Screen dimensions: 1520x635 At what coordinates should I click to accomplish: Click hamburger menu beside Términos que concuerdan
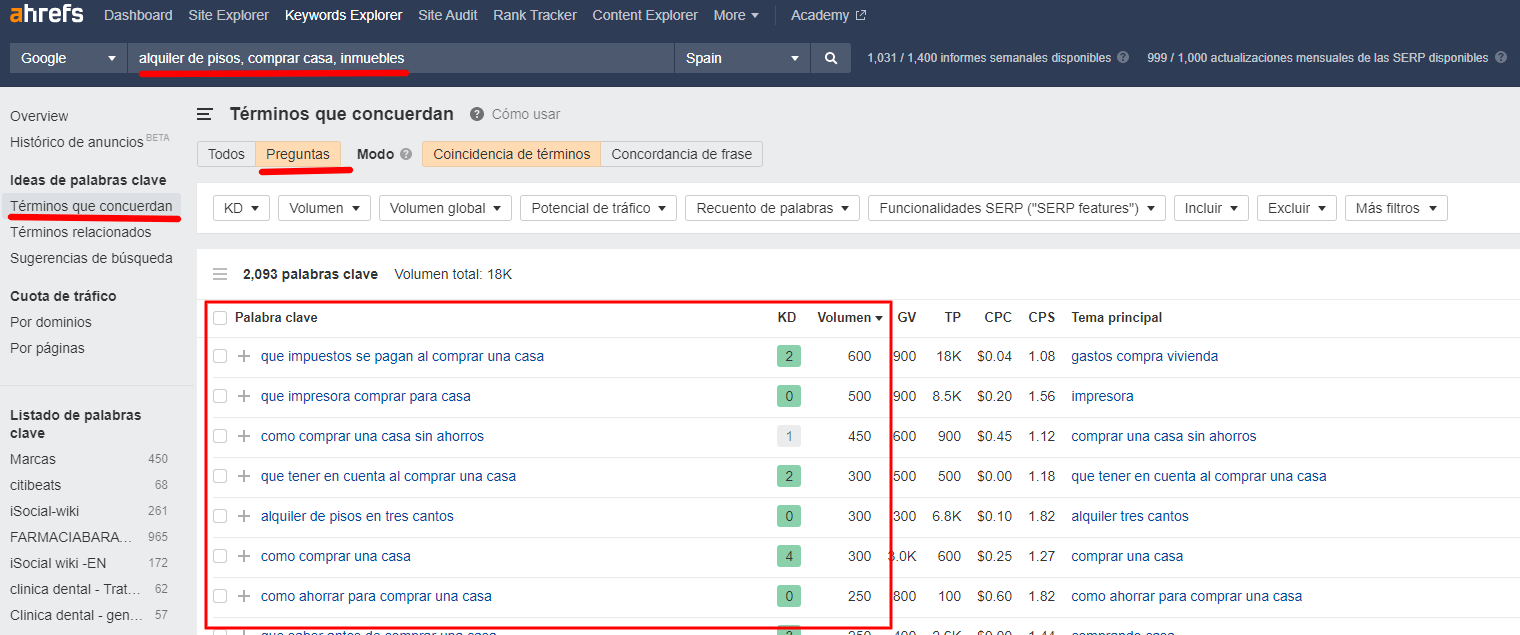pyautogui.click(x=205, y=114)
